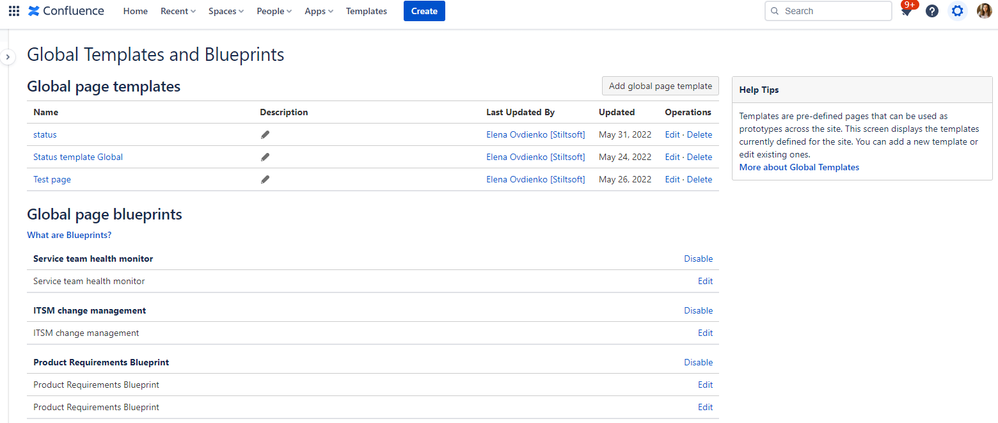The height and width of the screenshot is (423, 998).
Task: Click the May 31, 2022 date
Action: (x=625, y=135)
